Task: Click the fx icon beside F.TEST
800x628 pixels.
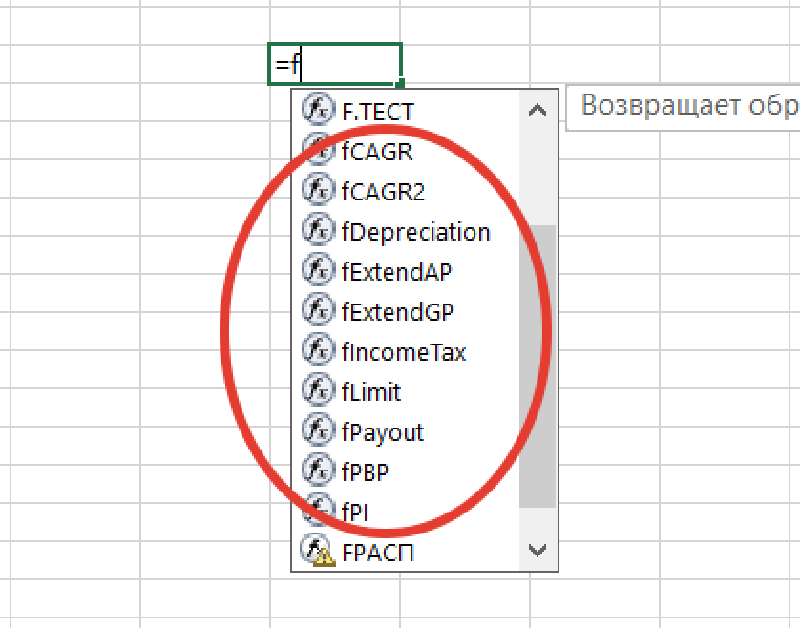Action: click(319, 111)
